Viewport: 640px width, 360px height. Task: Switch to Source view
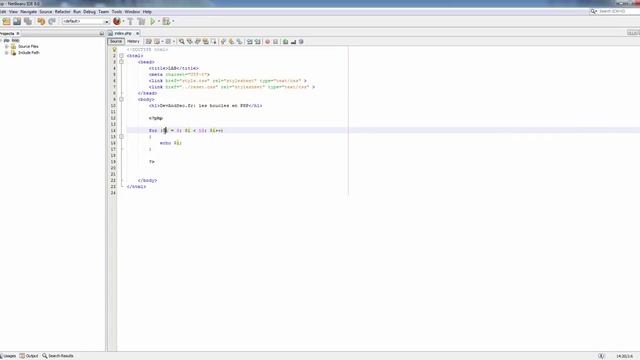pos(116,42)
